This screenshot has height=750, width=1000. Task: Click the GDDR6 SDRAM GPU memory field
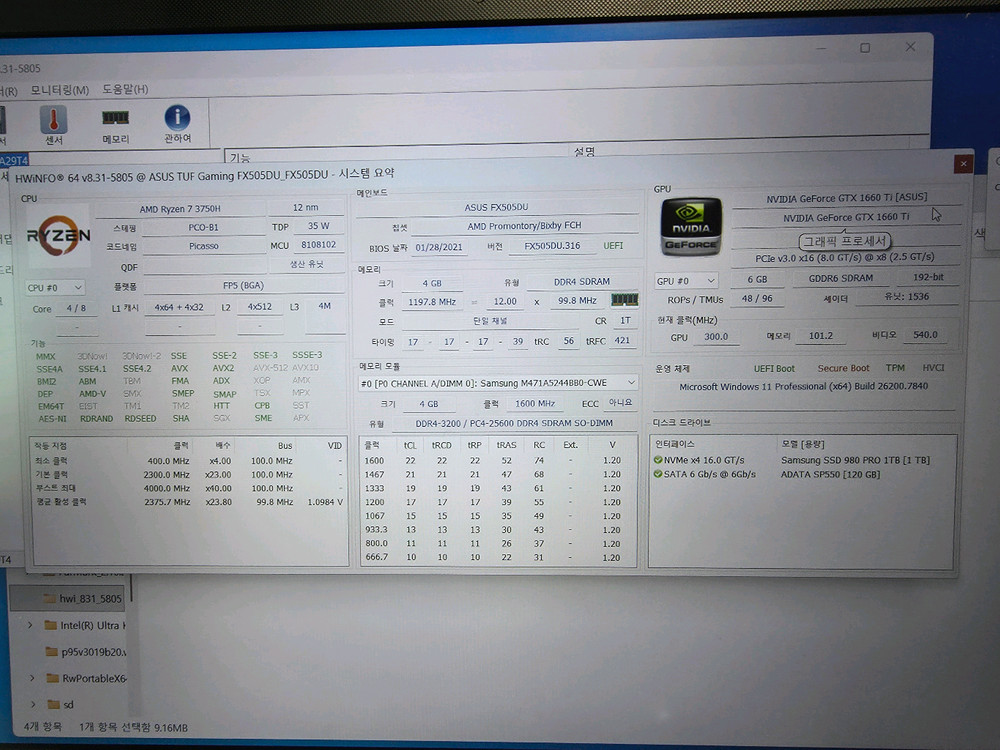tap(841, 278)
